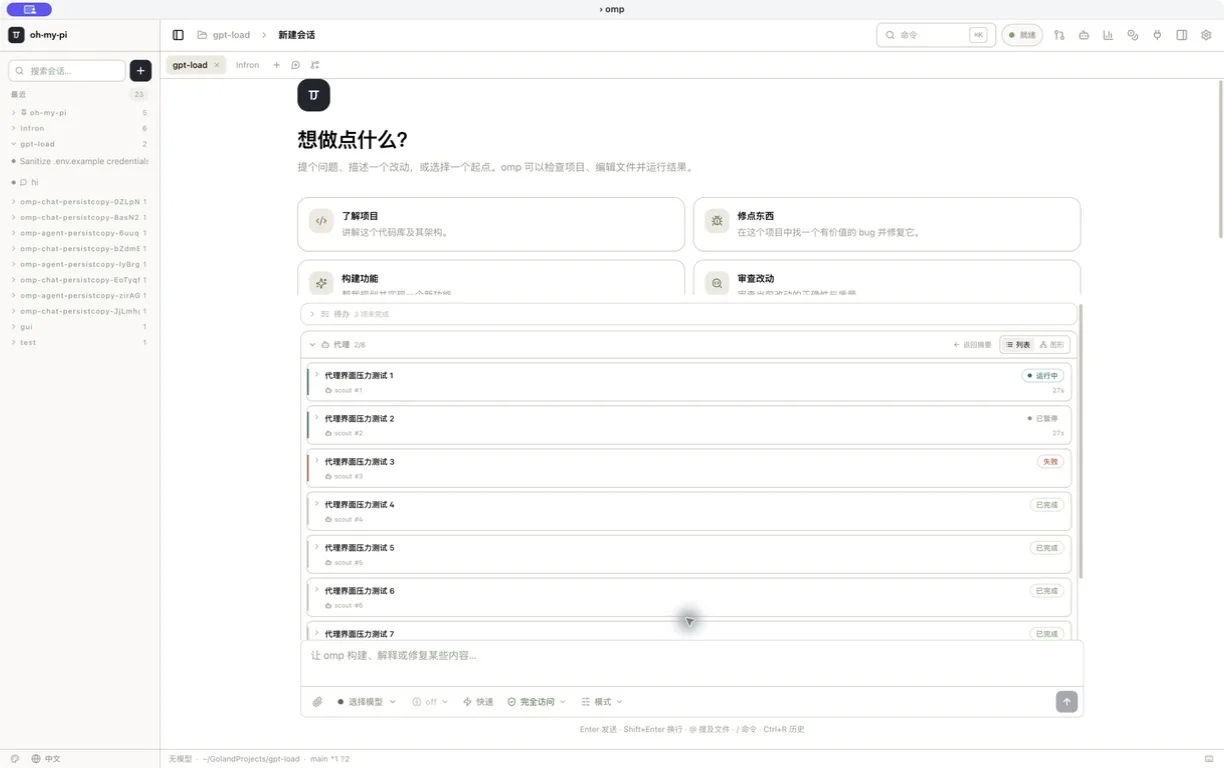This screenshot has width=1224, height=768.
Task: Click the code icon on 了解项目 card
Action: (x=321, y=221)
